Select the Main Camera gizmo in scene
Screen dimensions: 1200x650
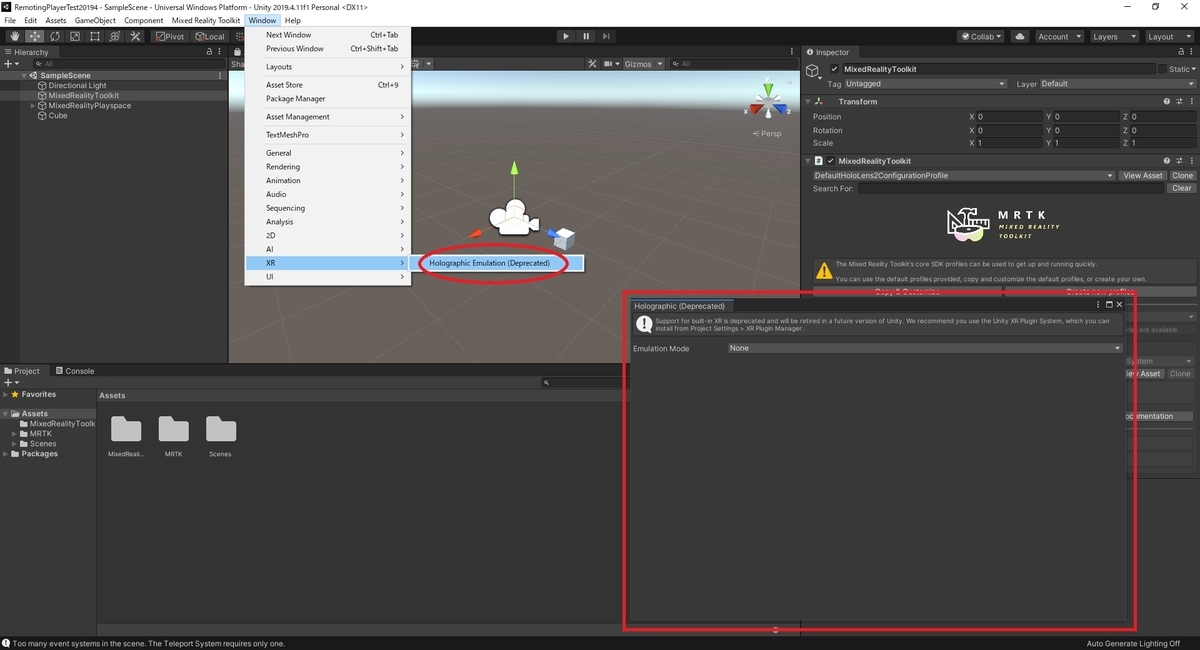tap(513, 217)
